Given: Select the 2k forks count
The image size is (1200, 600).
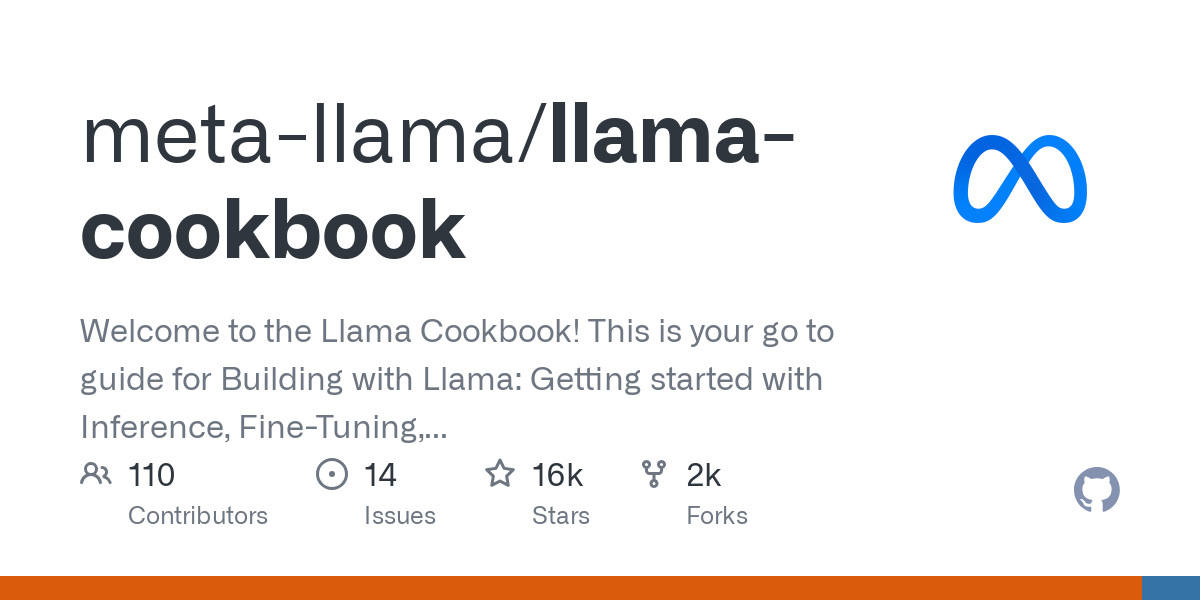Looking at the screenshot, I should [x=703, y=475].
